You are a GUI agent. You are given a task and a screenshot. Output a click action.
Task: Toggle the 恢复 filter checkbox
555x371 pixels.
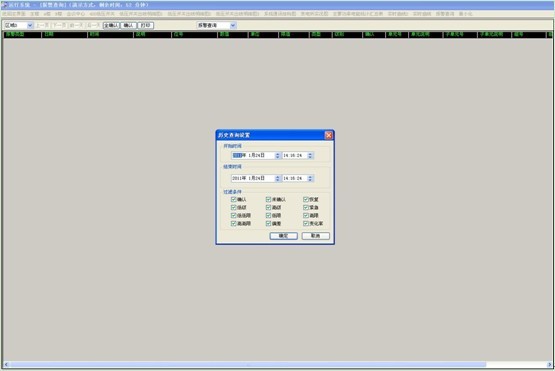click(x=306, y=199)
